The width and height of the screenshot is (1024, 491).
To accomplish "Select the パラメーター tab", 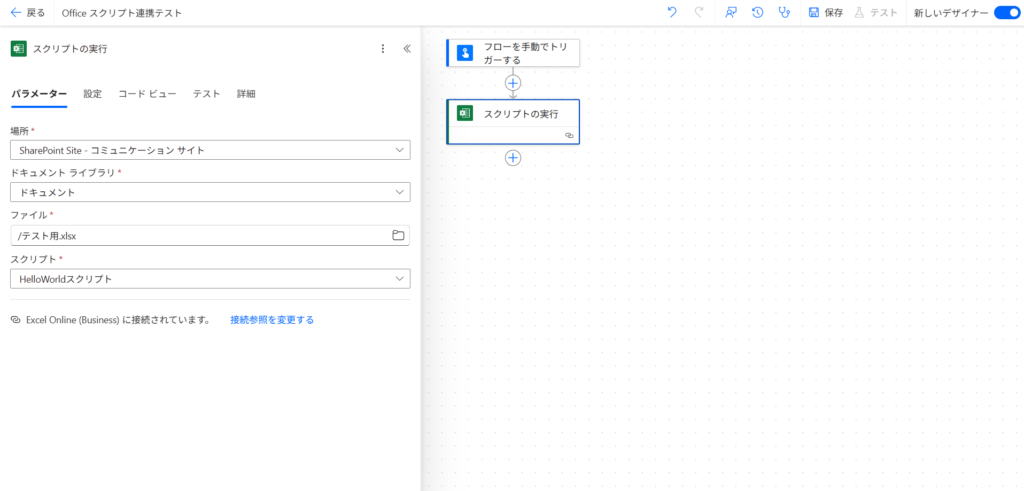I will [x=39, y=93].
